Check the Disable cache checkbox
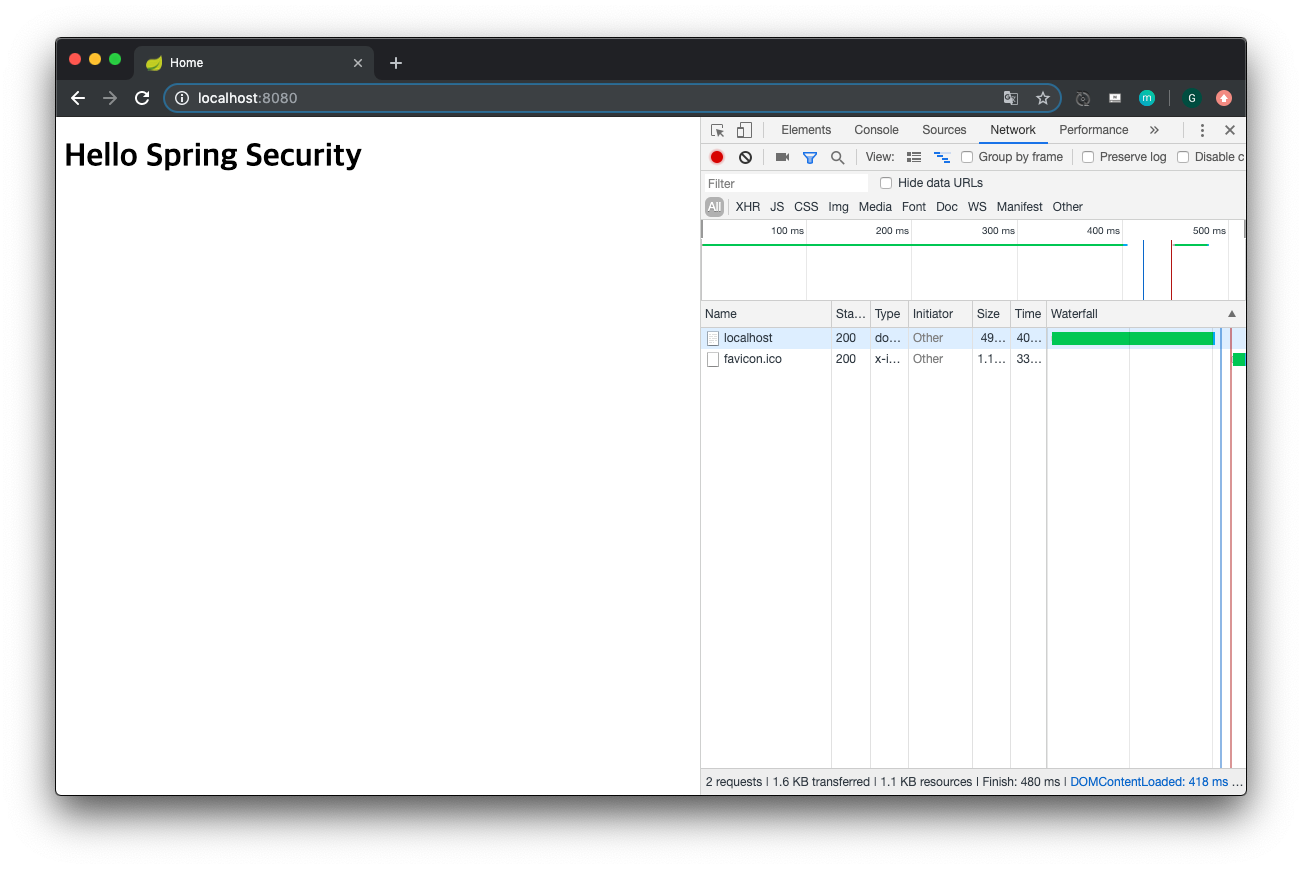Screen dimensions: 1302x869 coord(1183,157)
